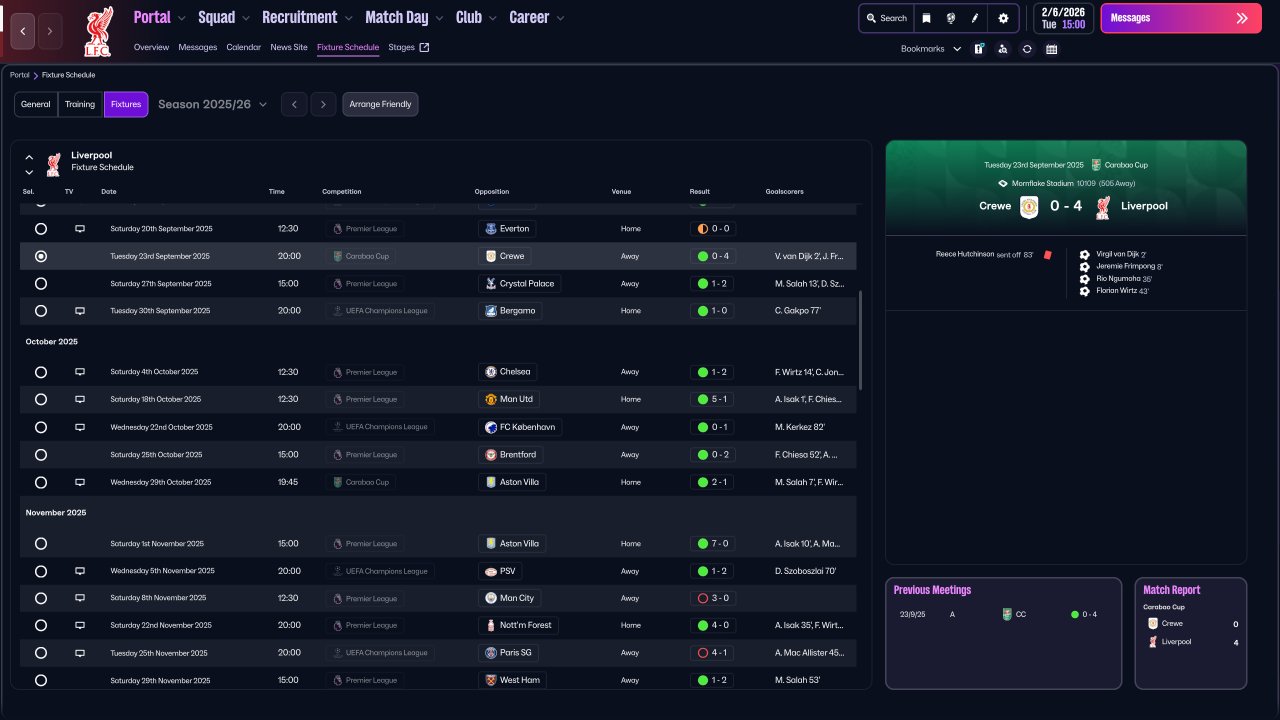This screenshot has width=1280, height=720.
Task: Expand the Portal menu chevron
Action: 181,18
